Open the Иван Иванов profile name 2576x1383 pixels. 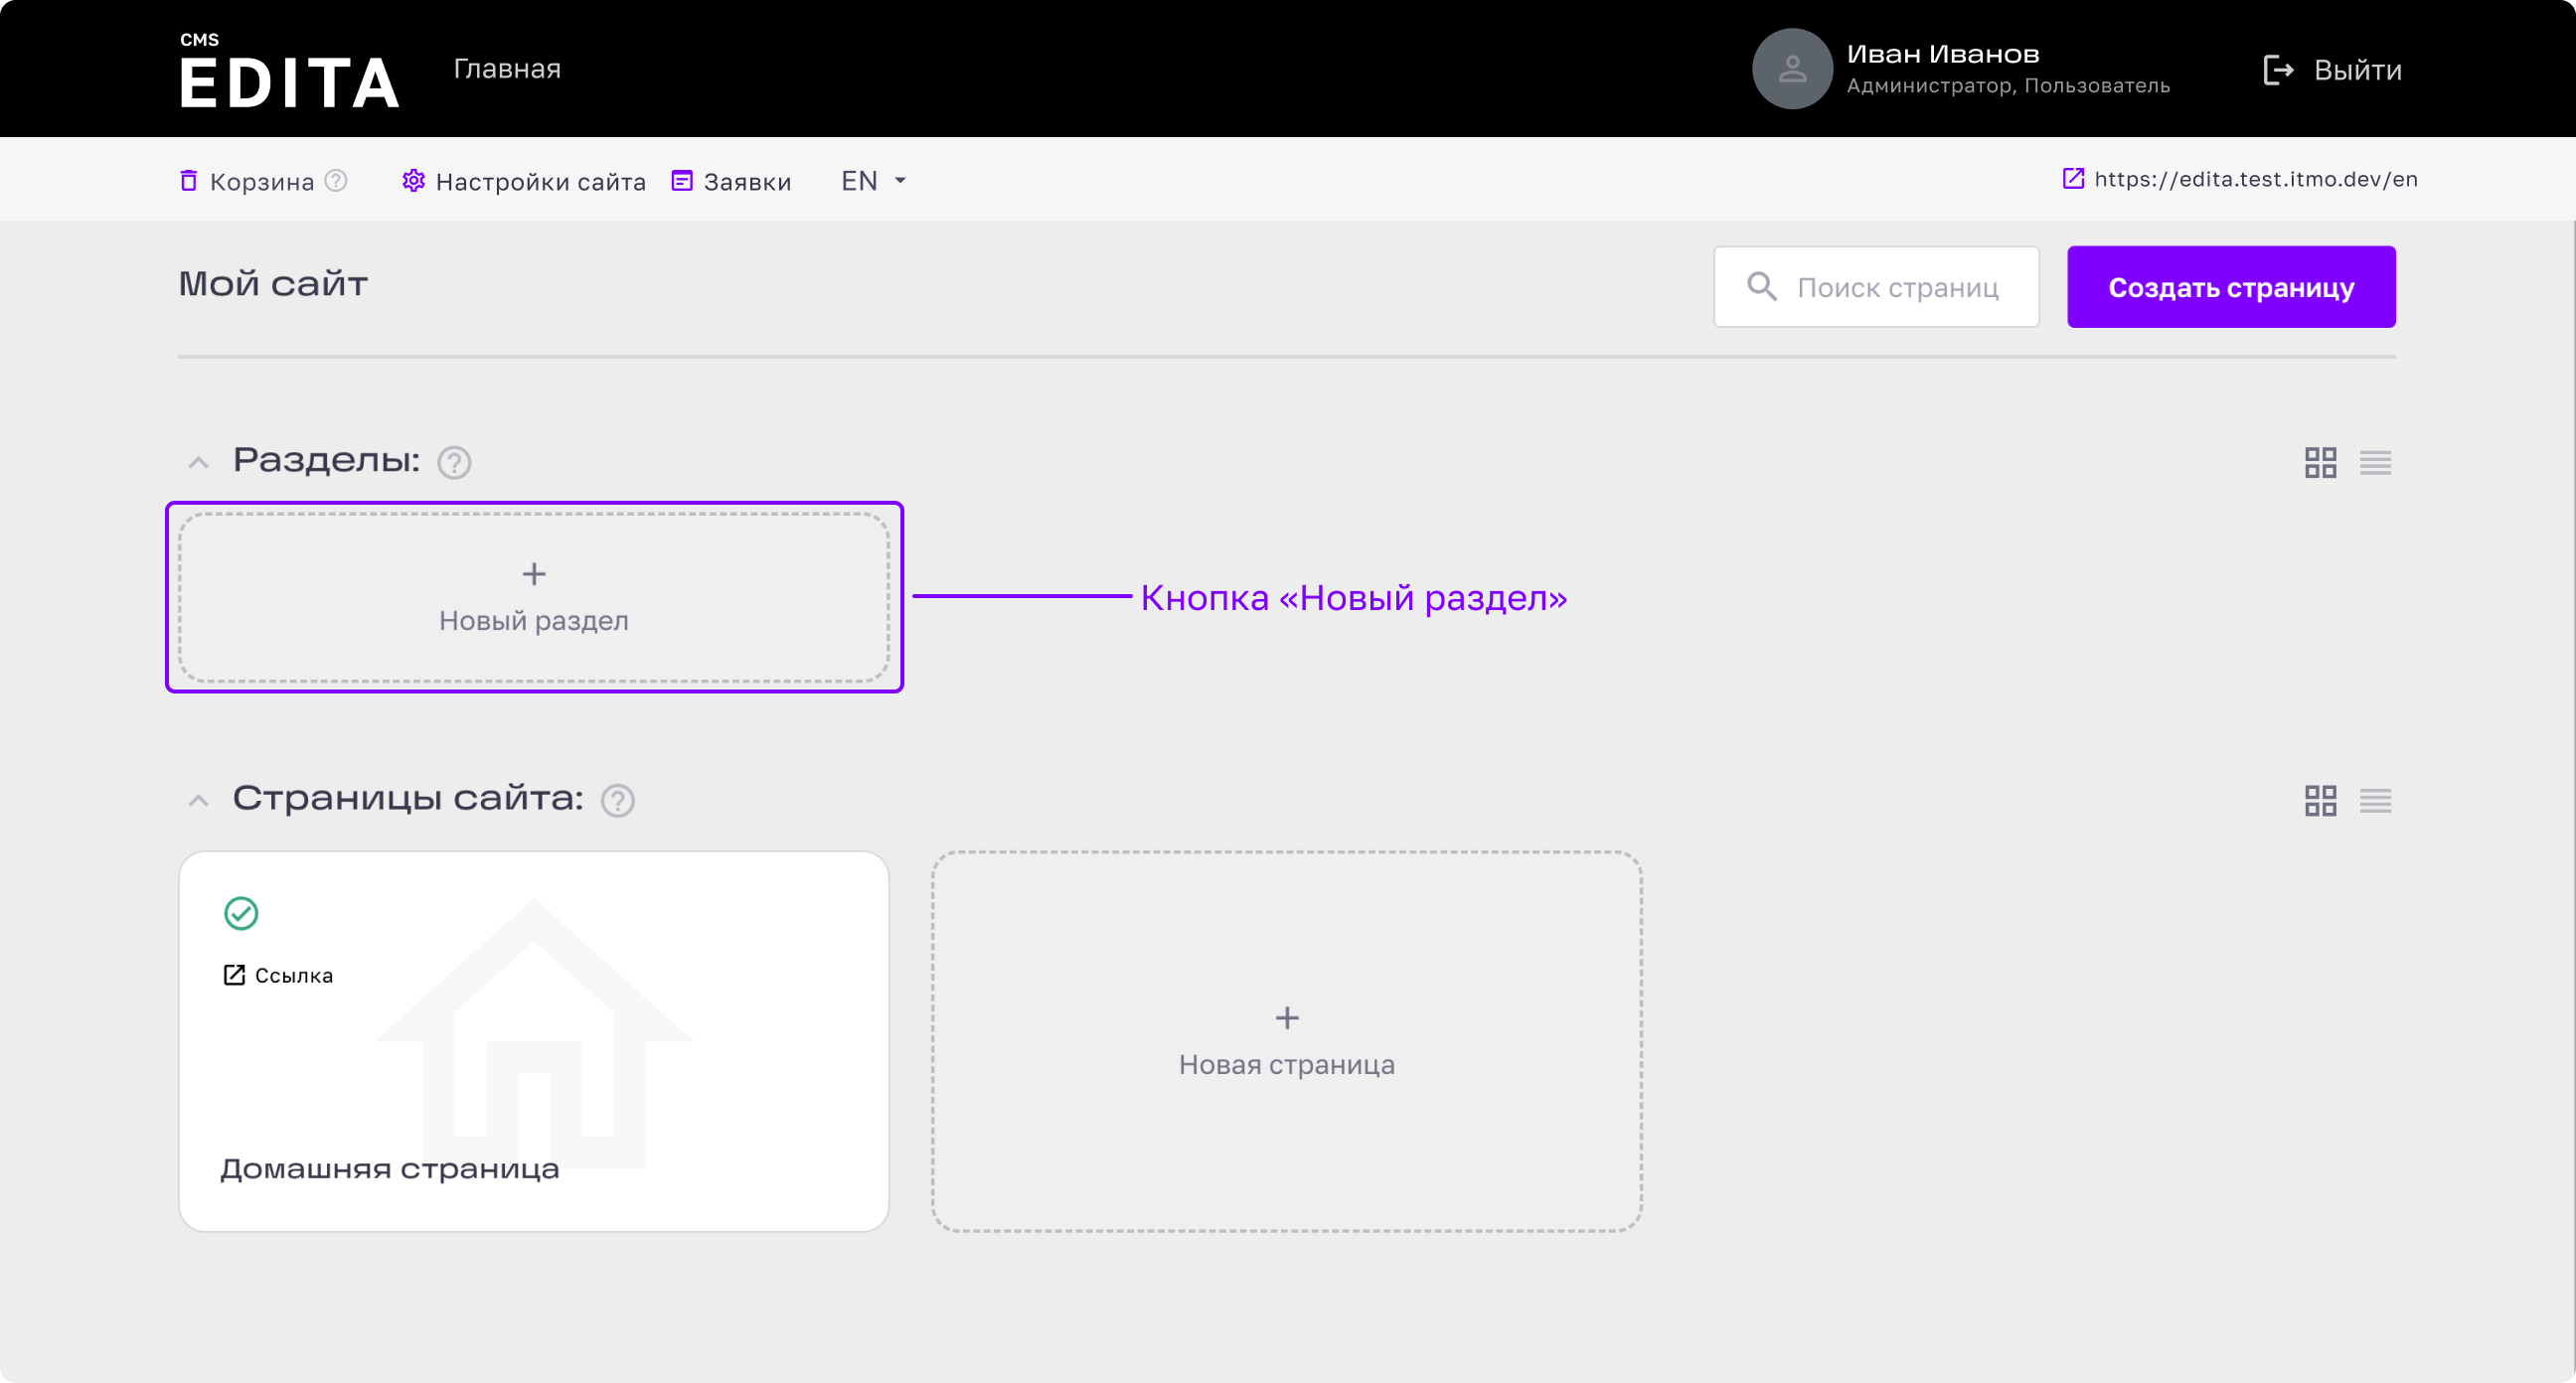(x=1942, y=54)
